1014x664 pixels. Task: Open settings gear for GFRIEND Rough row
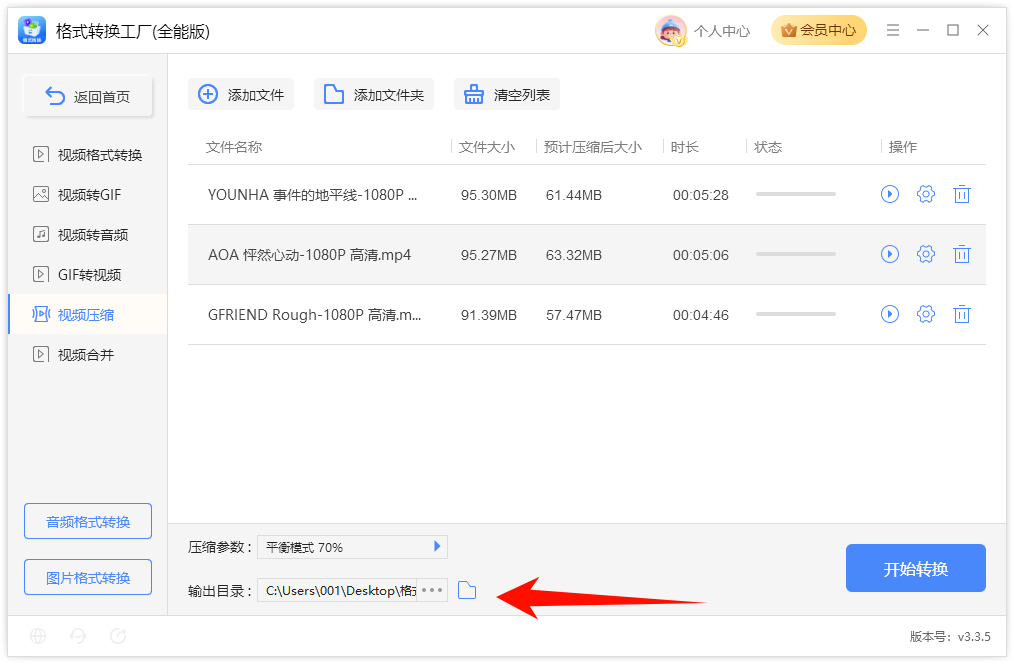point(926,314)
